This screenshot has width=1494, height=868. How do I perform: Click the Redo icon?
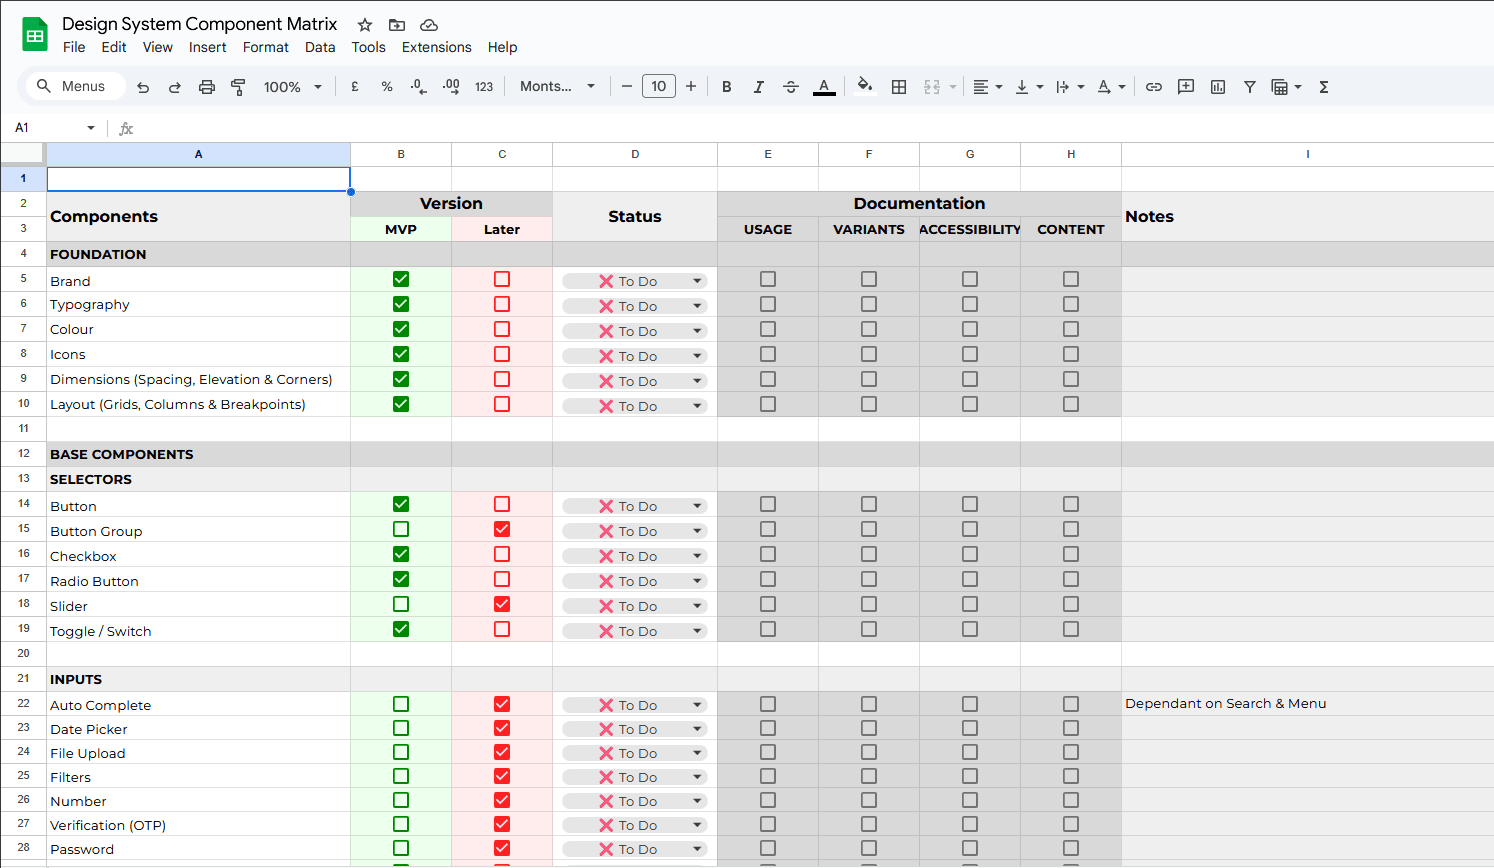pyautogui.click(x=175, y=87)
